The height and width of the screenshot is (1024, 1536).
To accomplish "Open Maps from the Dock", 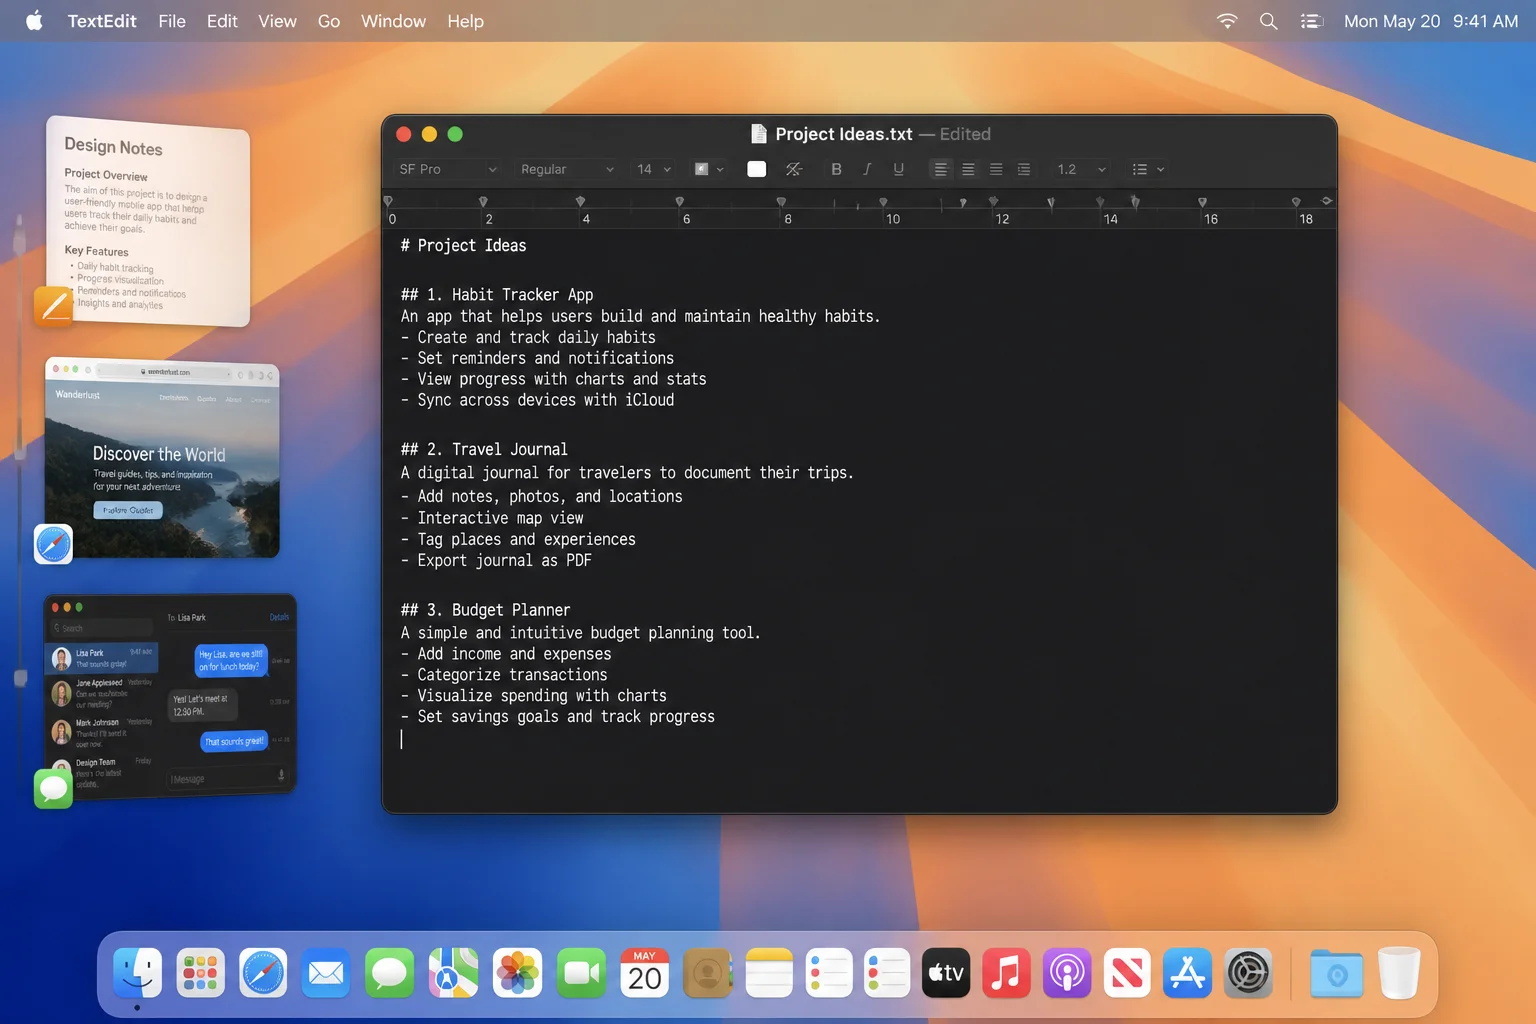I will tap(453, 973).
